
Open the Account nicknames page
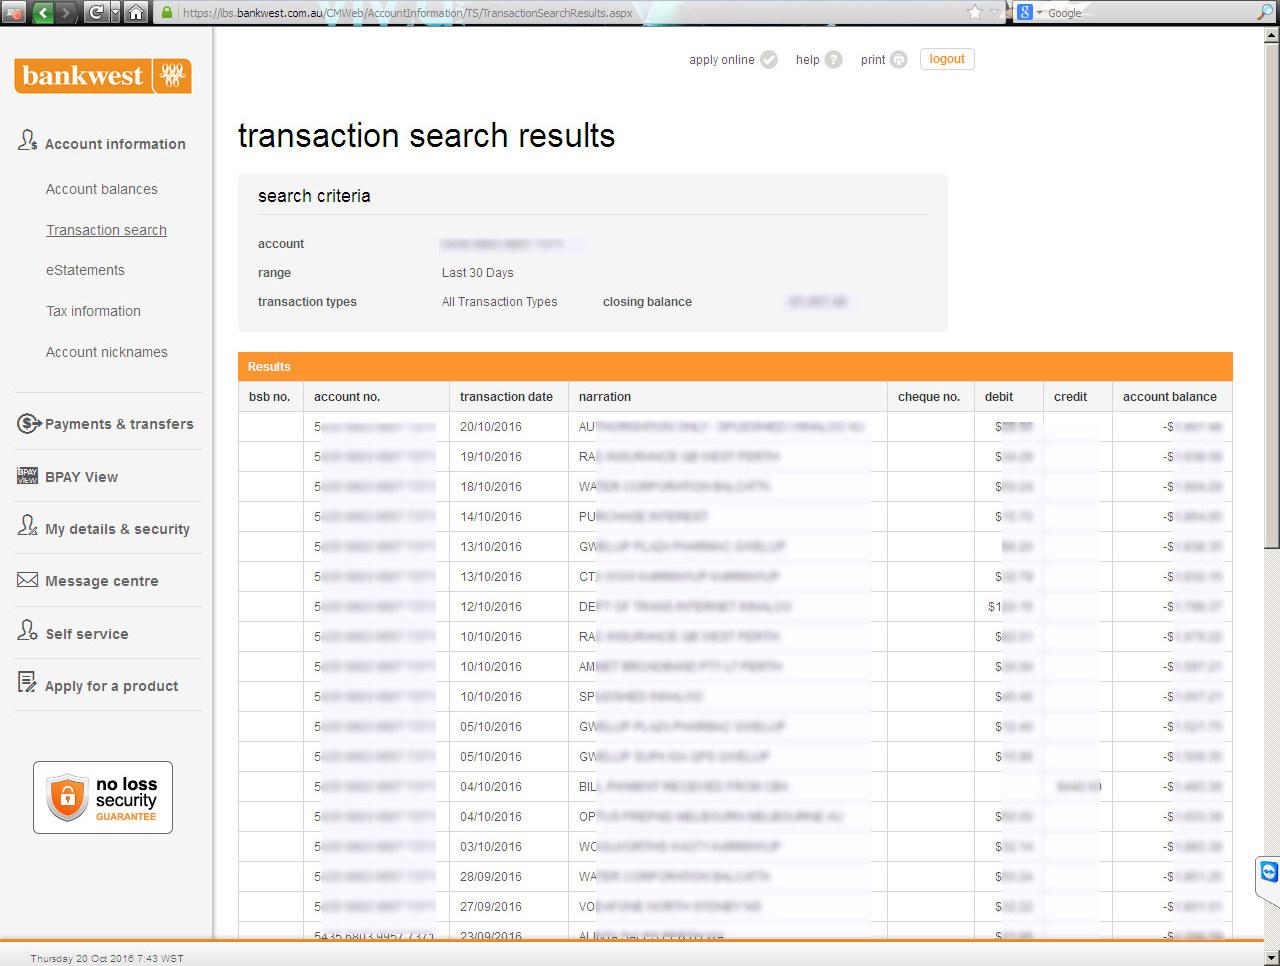tap(107, 352)
